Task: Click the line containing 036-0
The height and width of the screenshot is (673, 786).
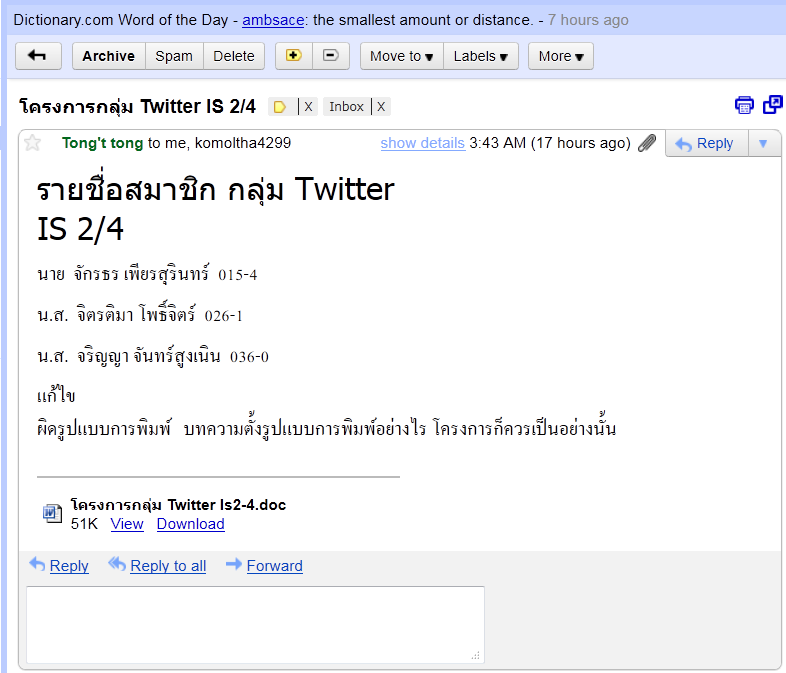Action: pyautogui.click(x=153, y=356)
